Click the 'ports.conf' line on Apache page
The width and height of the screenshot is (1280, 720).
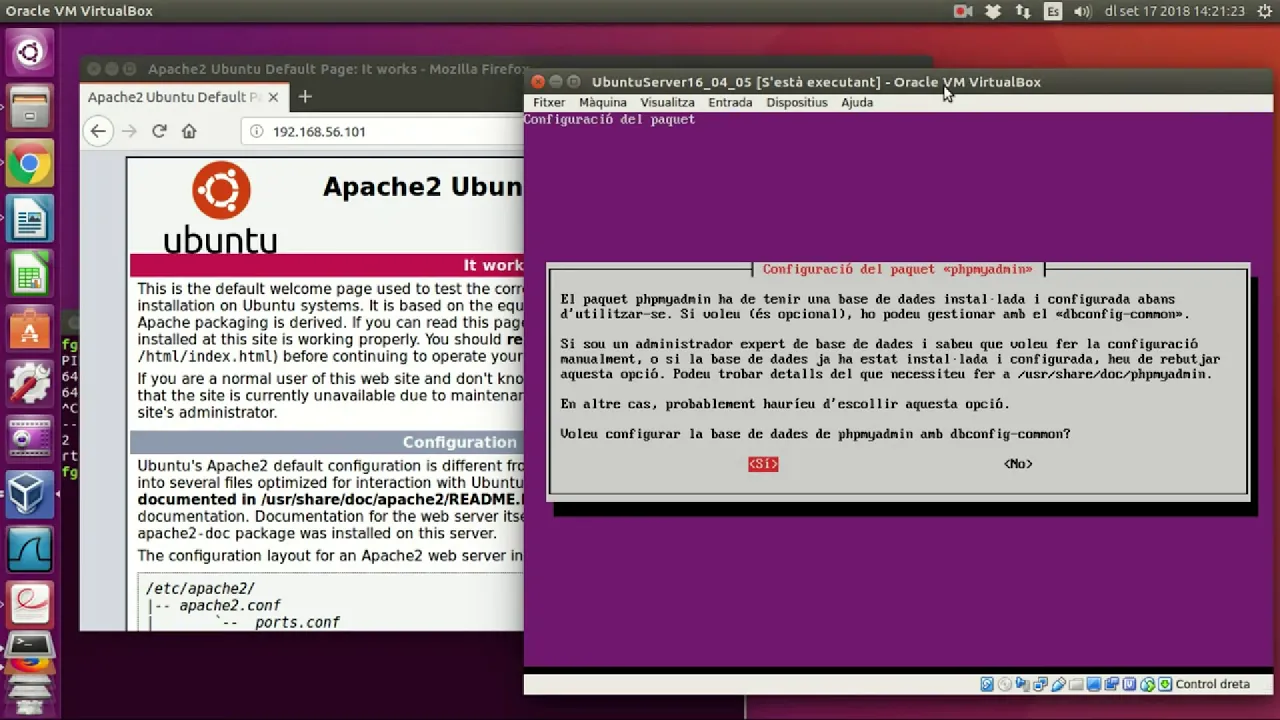pos(297,622)
